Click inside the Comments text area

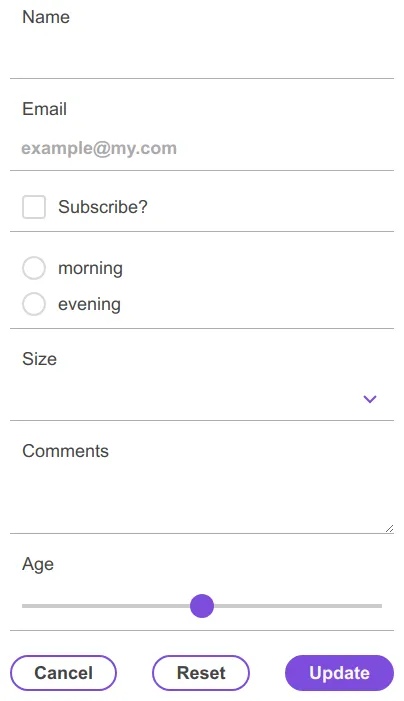click(202, 498)
